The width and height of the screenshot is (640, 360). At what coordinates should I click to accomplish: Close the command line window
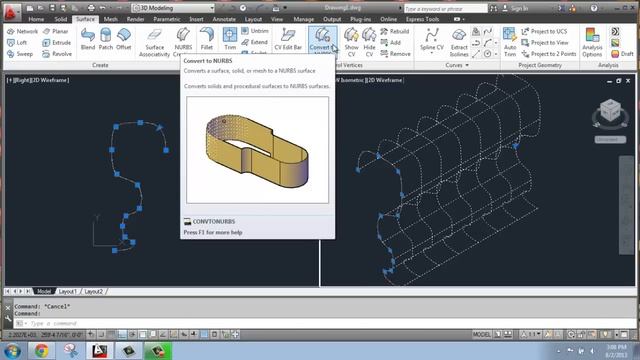(8, 308)
